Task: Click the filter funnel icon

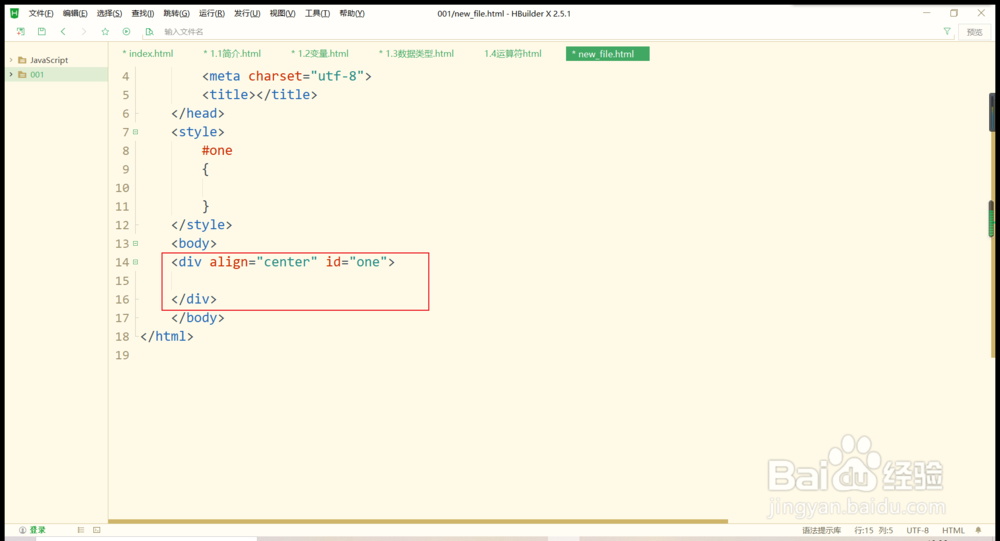Action: pos(947,31)
